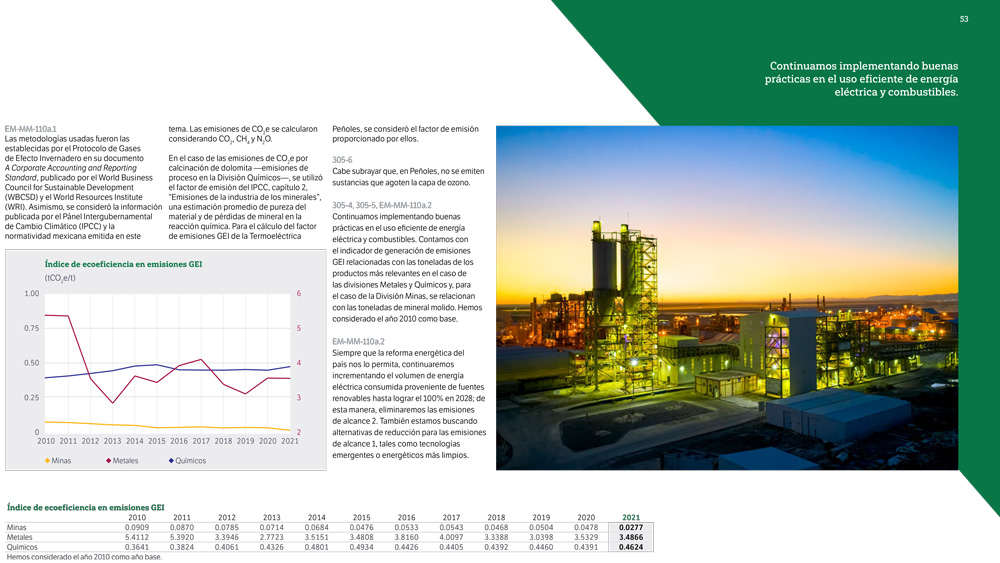This screenshot has width=1000, height=563.
Task: Click the bold 2021 table column header
Action: click(631, 518)
